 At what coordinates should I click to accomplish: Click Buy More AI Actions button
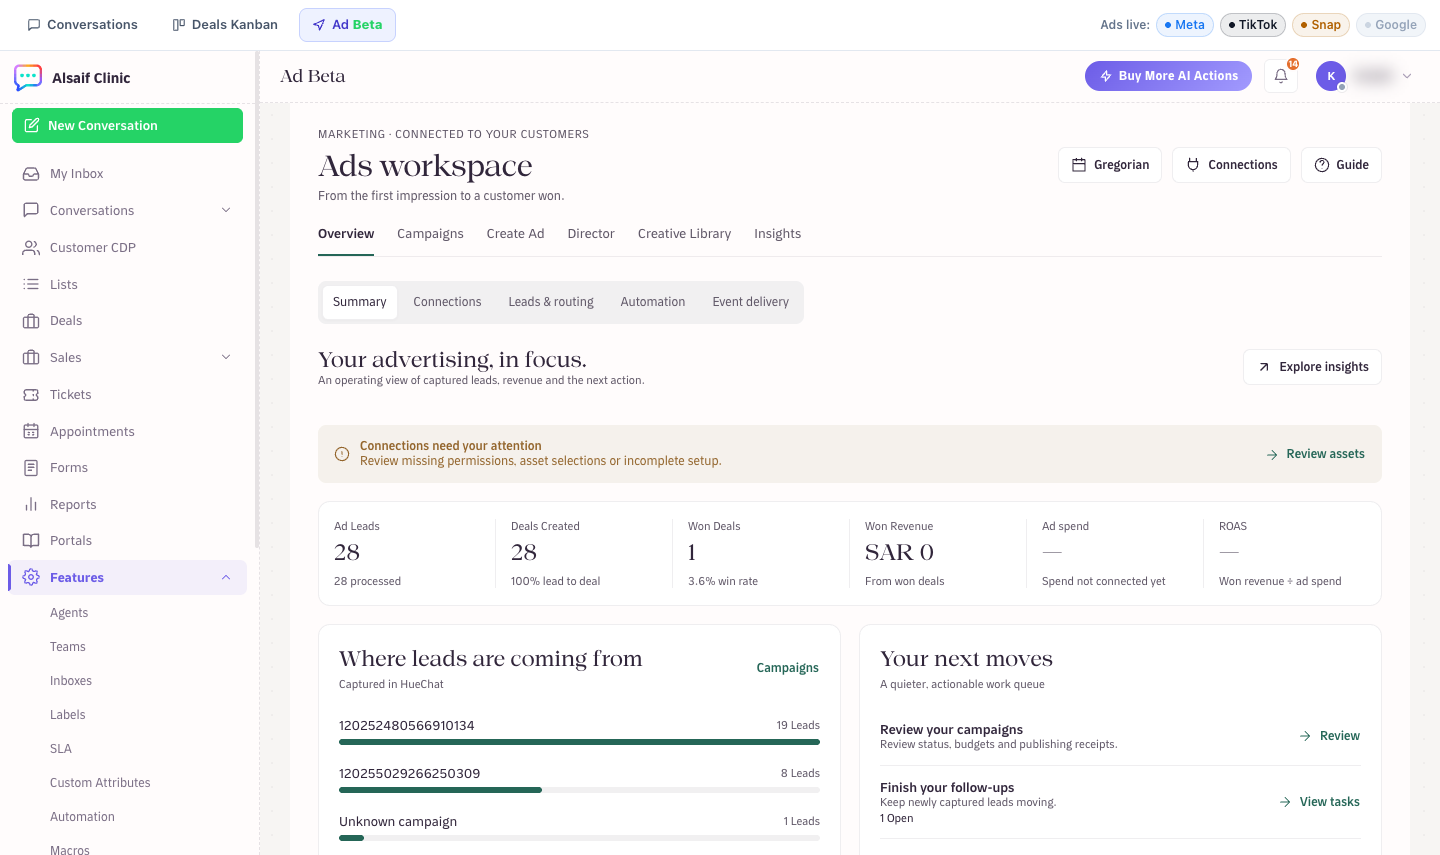(x=1168, y=76)
